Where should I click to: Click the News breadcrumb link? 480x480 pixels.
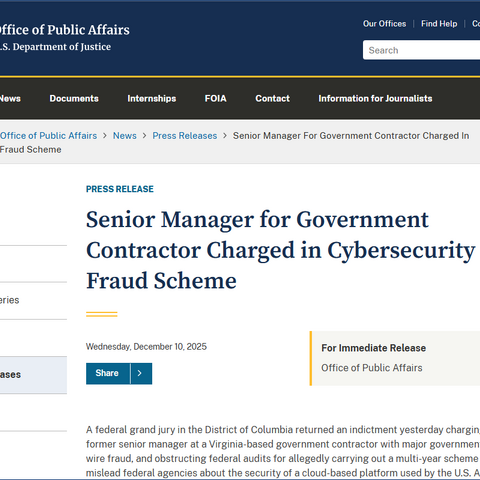[125, 136]
